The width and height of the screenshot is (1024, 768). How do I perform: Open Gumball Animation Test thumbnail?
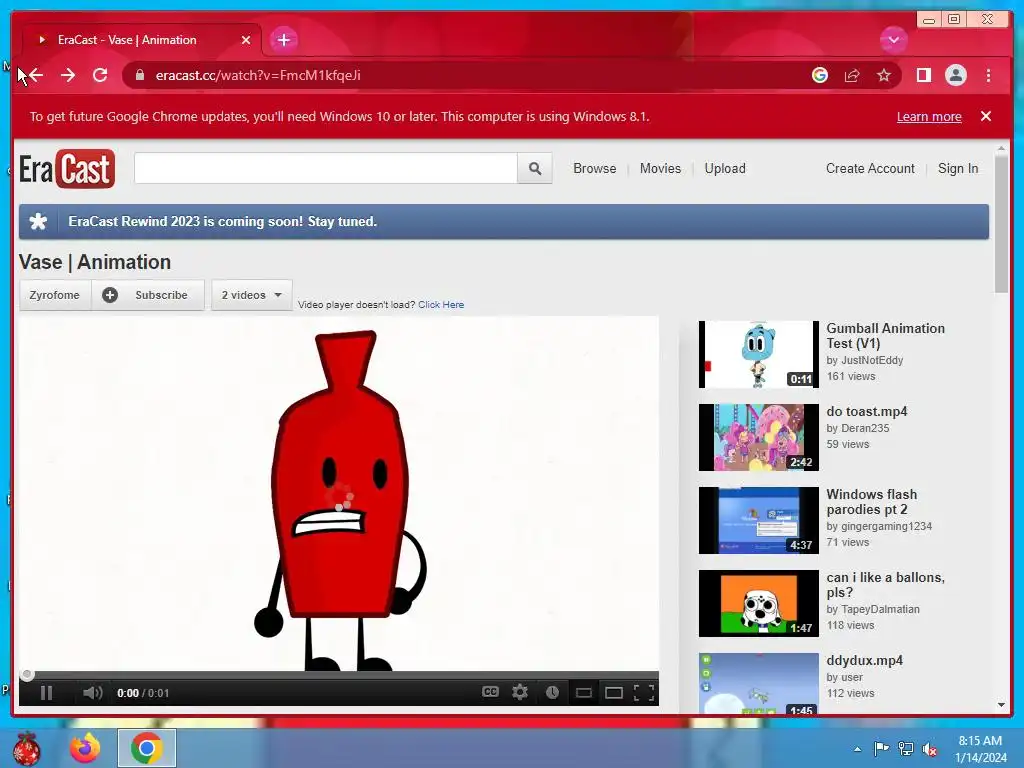759,354
